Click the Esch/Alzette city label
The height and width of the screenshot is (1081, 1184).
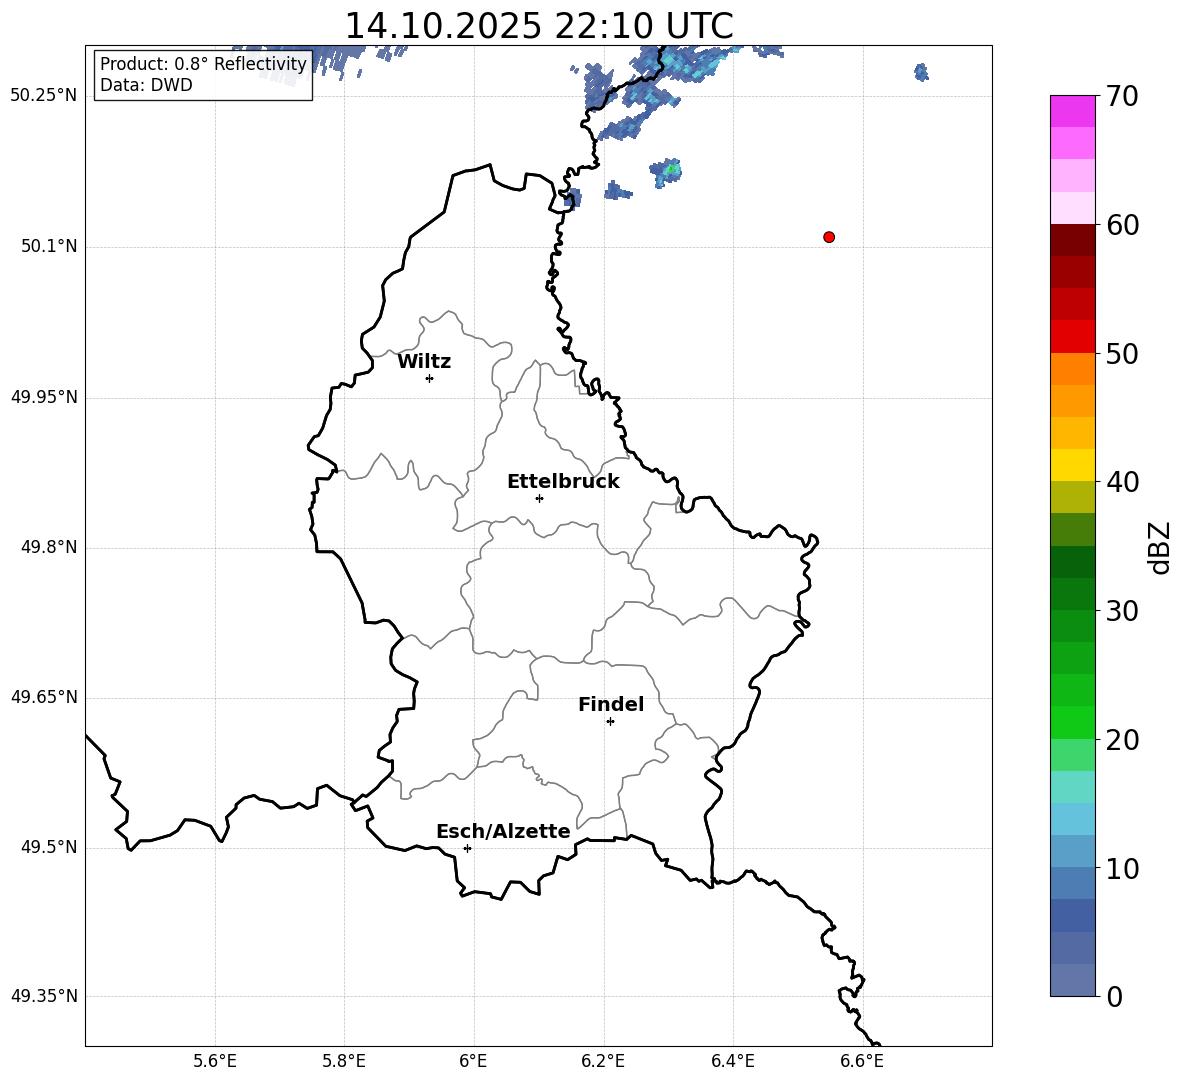coord(503,831)
